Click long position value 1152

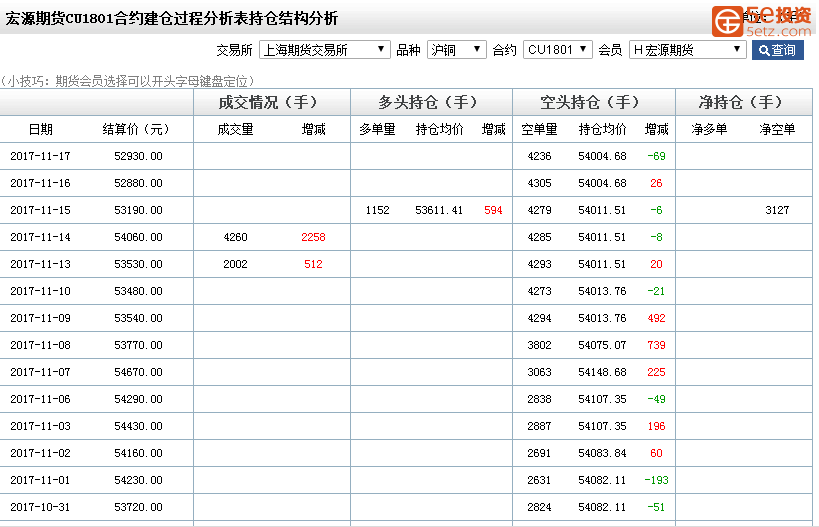[x=377, y=210]
